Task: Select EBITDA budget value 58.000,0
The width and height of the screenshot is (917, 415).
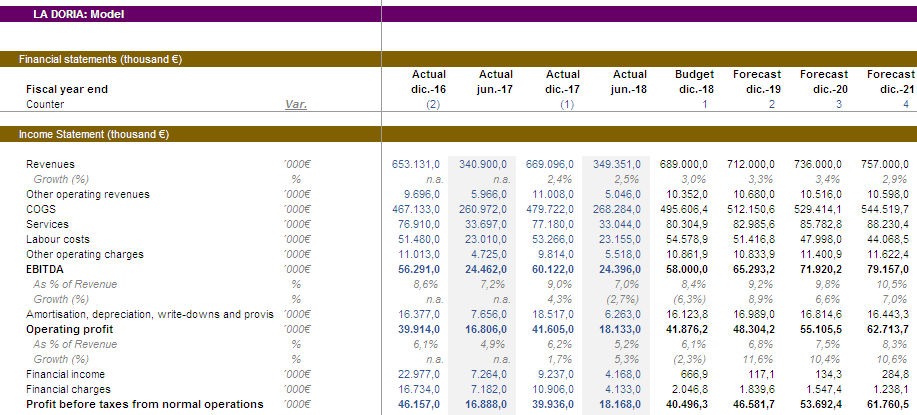Action: click(687, 269)
